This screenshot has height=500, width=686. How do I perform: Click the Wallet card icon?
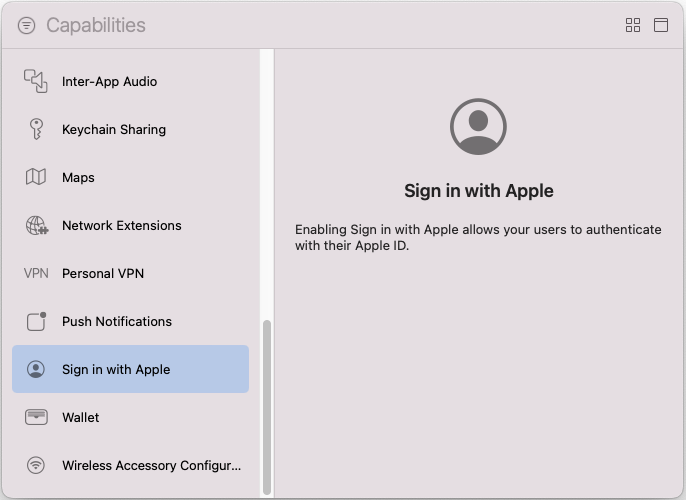click(36, 417)
